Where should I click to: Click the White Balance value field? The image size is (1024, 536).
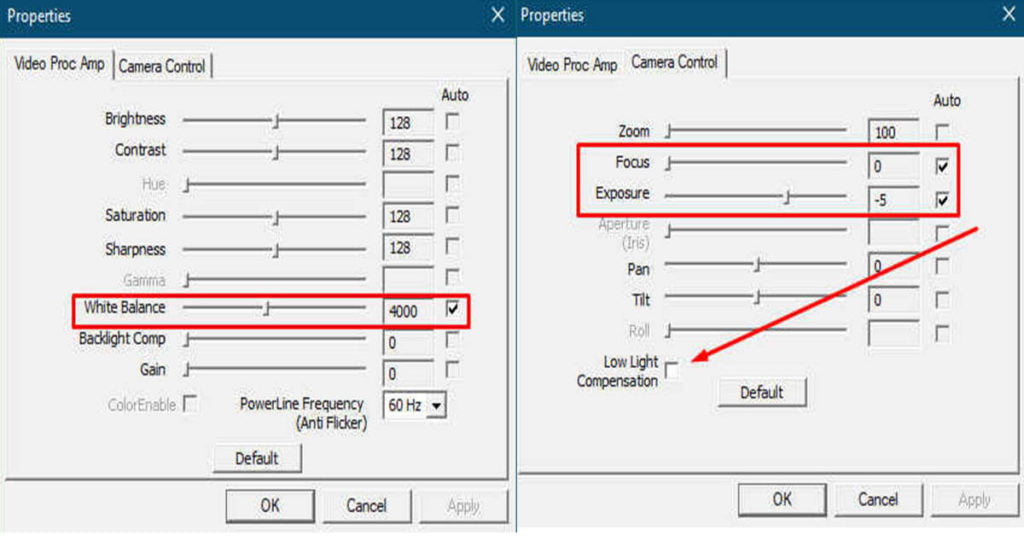(408, 311)
